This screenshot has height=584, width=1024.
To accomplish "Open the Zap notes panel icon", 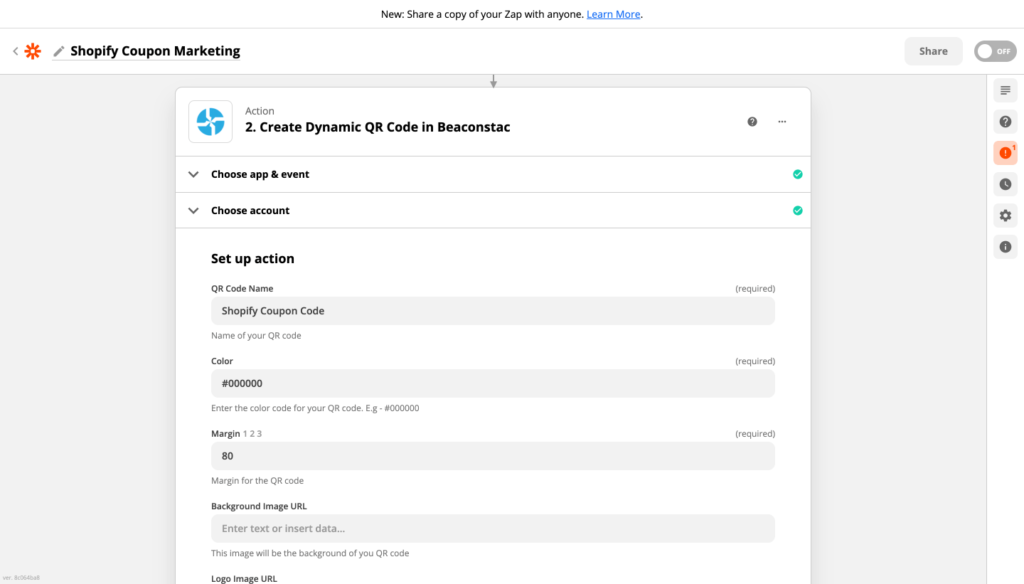I will (1005, 90).
